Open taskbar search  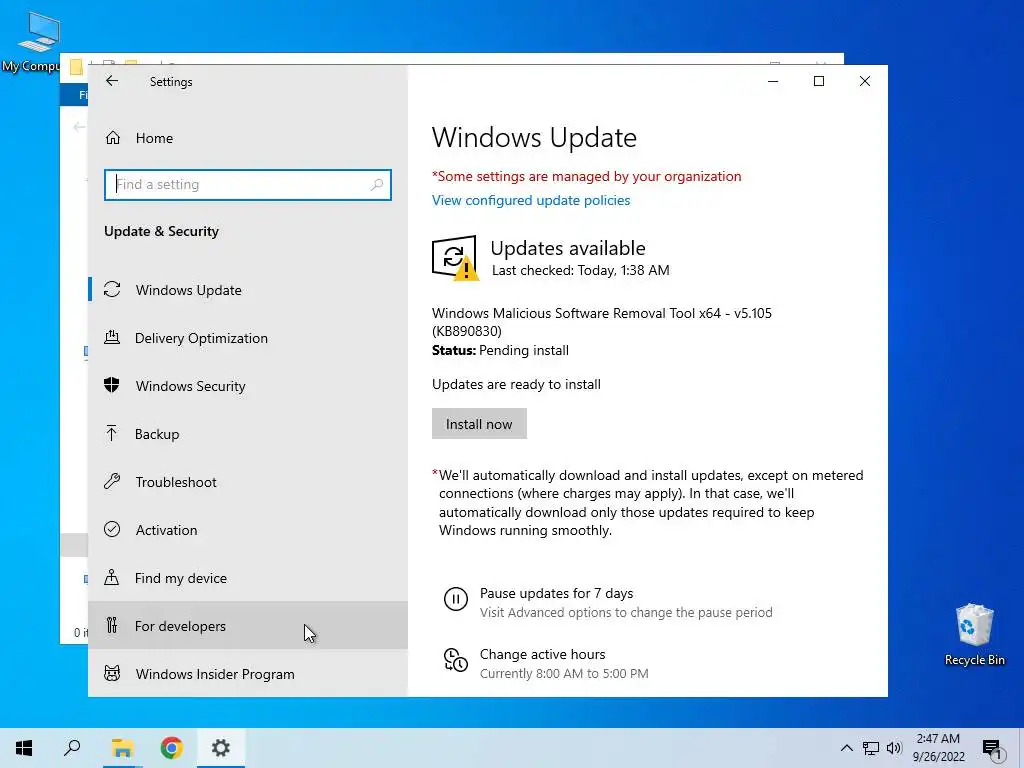[72, 748]
